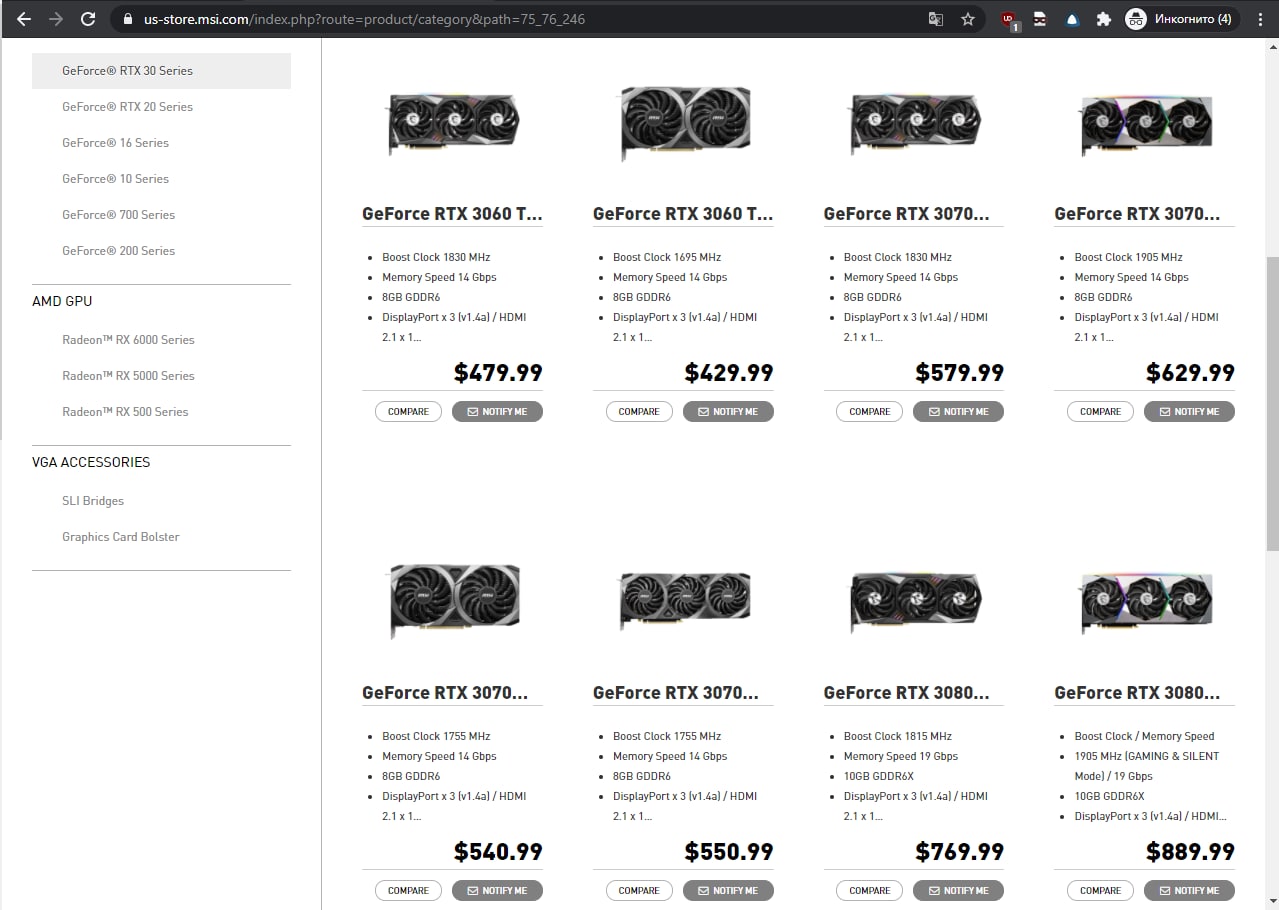
Task: Open Radeon RX 5000 Series category
Action: (x=128, y=376)
